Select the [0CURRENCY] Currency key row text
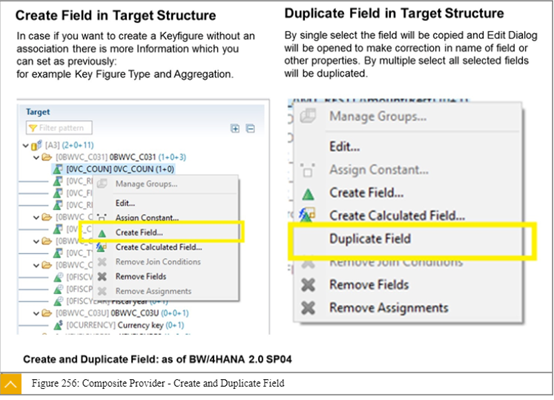554x400 pixels. [125, 325]
